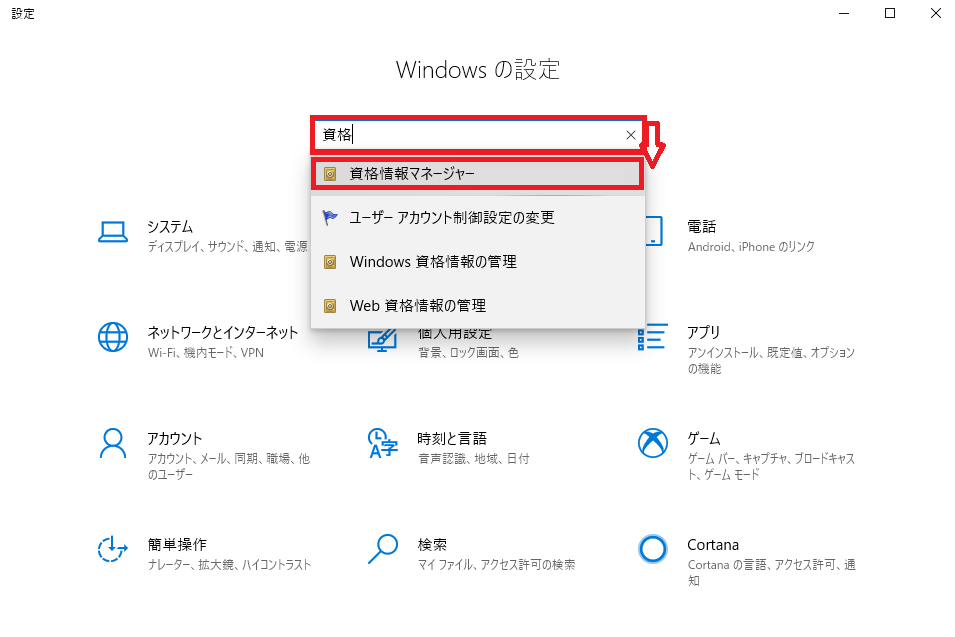Viewport: 955px width, 637px height.
Task: Click the ナレーター、拡大鏡、ハイコントラスト description
Action: (229, 565)
